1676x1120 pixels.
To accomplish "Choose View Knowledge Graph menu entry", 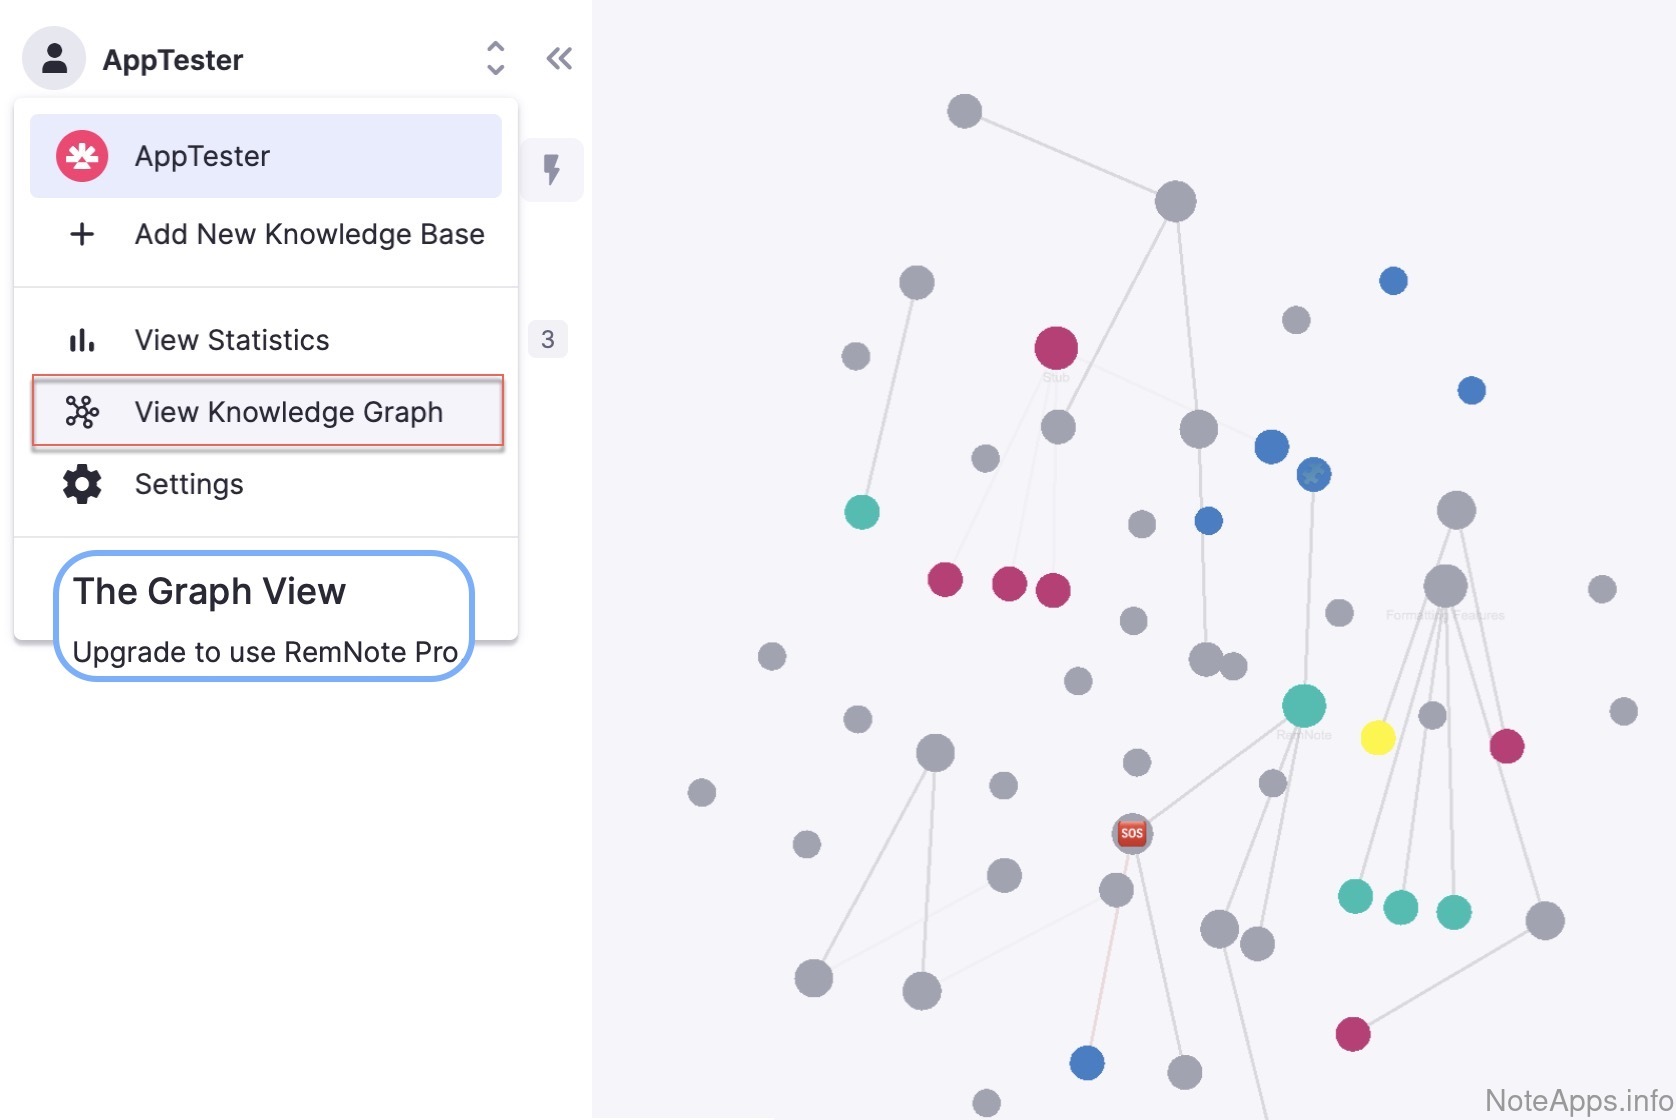I will [x=288, y=412].
